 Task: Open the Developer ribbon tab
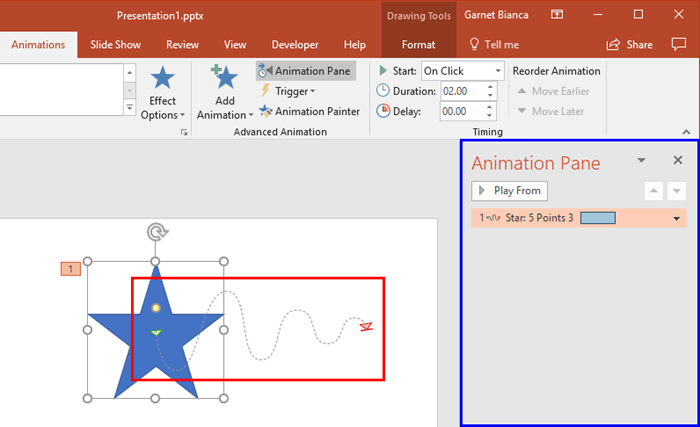click(x=295, y=45)
